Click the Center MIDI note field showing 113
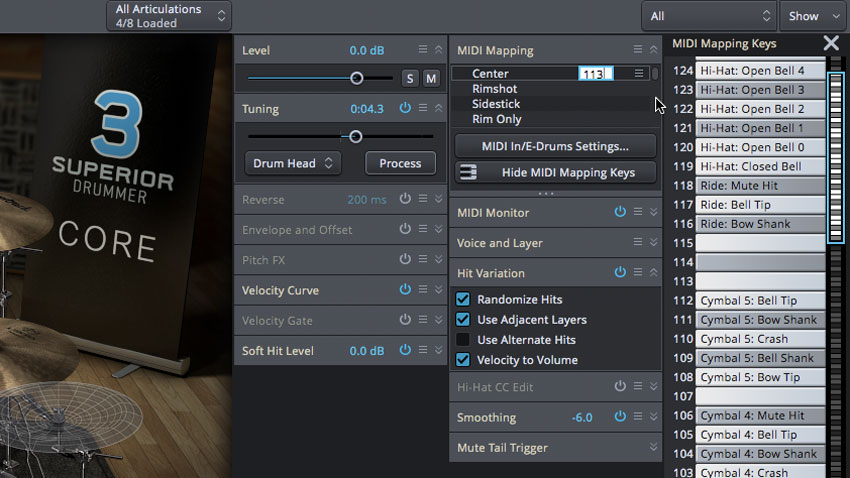Viewport: 850px width, 478px height. [595, 74]
